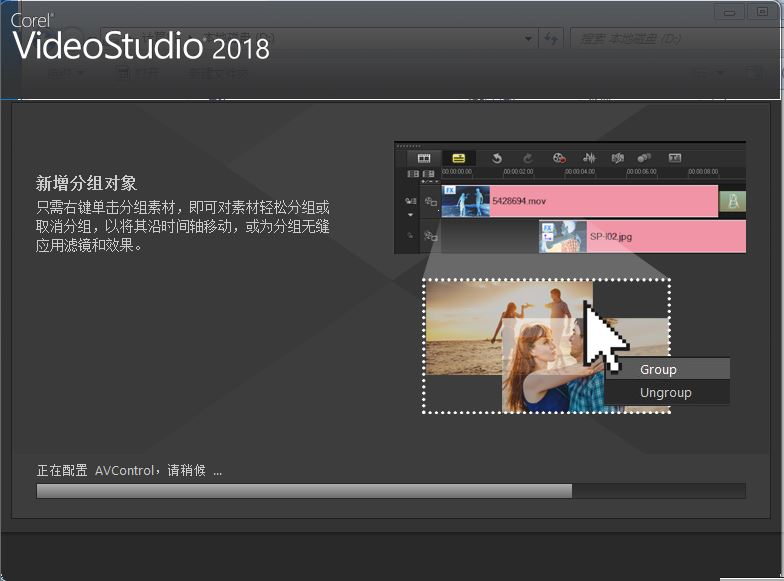Viewport: 784px width, 581px height.
Task: Minimize the background window
Action: coord(730,12)
